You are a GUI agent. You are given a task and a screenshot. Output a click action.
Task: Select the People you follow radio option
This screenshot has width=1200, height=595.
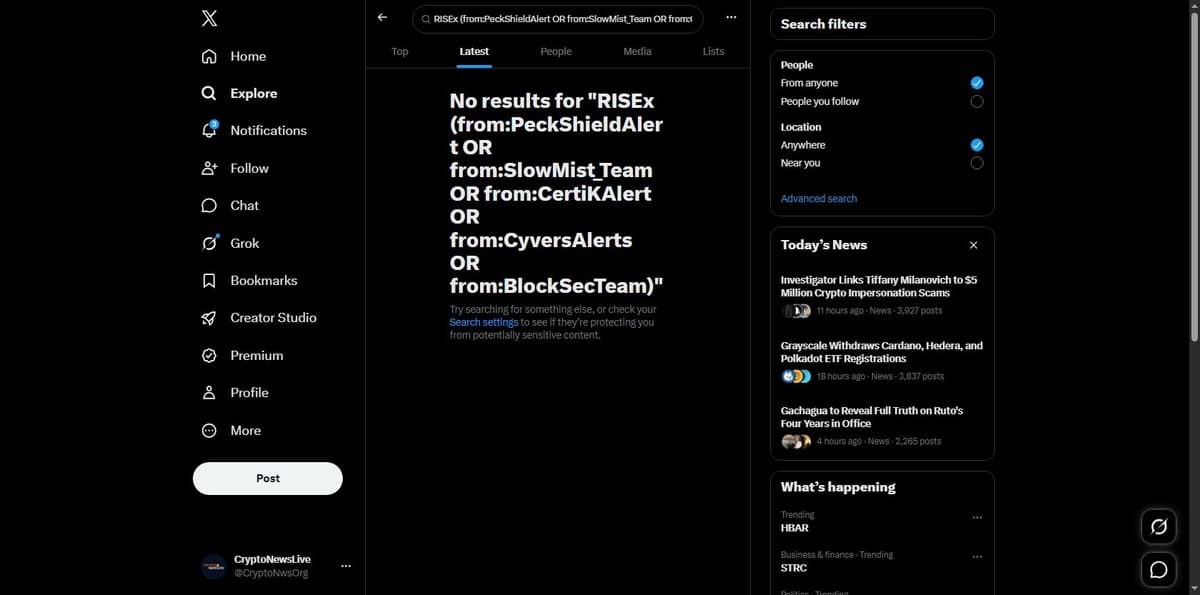point(977,101)
